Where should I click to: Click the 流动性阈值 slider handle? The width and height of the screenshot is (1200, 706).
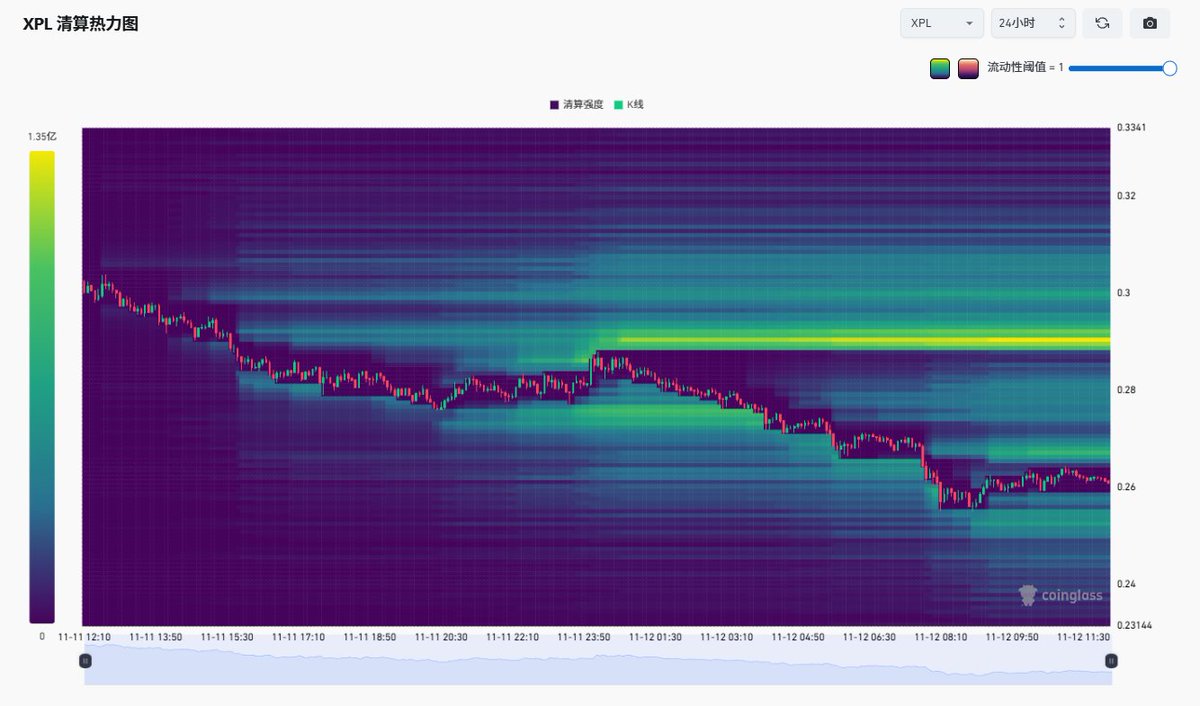1169,68
